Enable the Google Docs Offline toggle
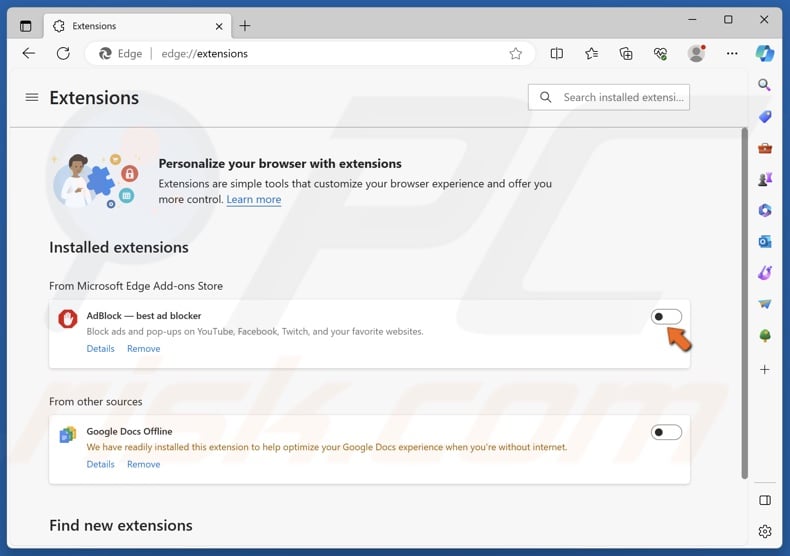Screen dimensions: 790x556 pos(666,432)
